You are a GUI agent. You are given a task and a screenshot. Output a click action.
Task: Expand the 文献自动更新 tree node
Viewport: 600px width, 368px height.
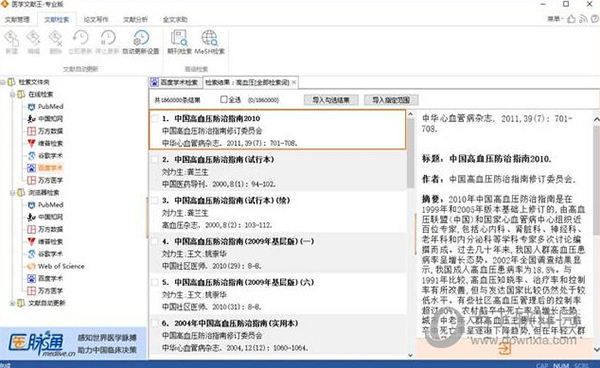[13, 303]
